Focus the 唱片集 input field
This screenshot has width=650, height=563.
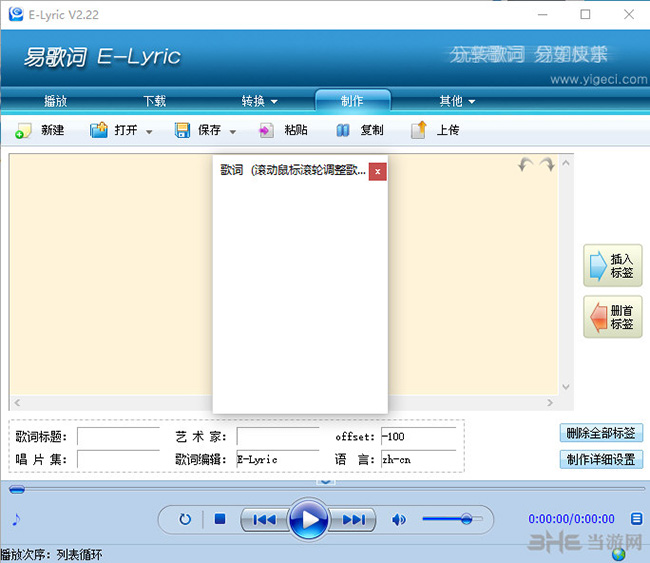[119, 459]
